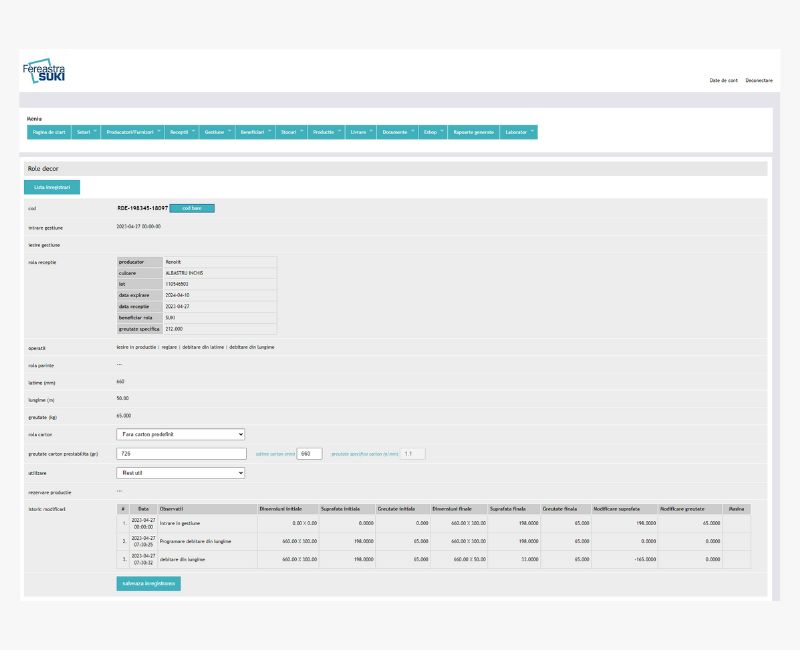
Task: Open the Setari menu
Action: click(84, 132)
